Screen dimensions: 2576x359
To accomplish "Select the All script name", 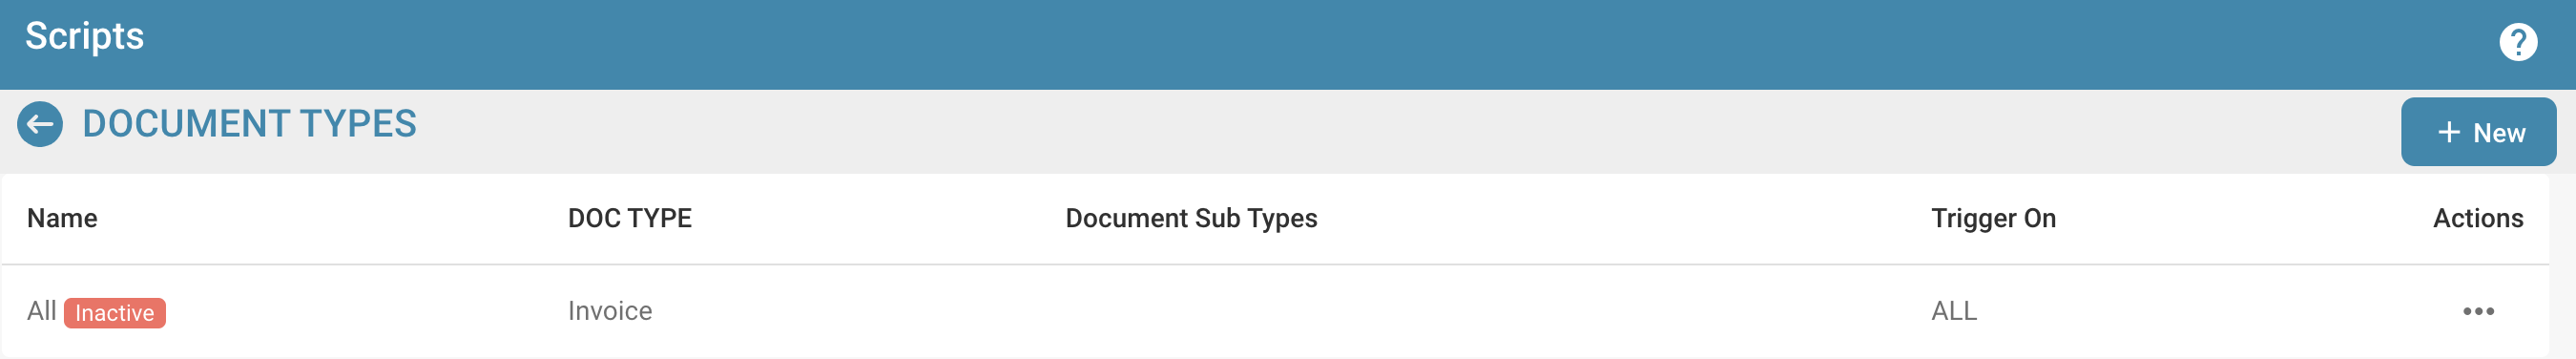I will click(x=42, y=311).
